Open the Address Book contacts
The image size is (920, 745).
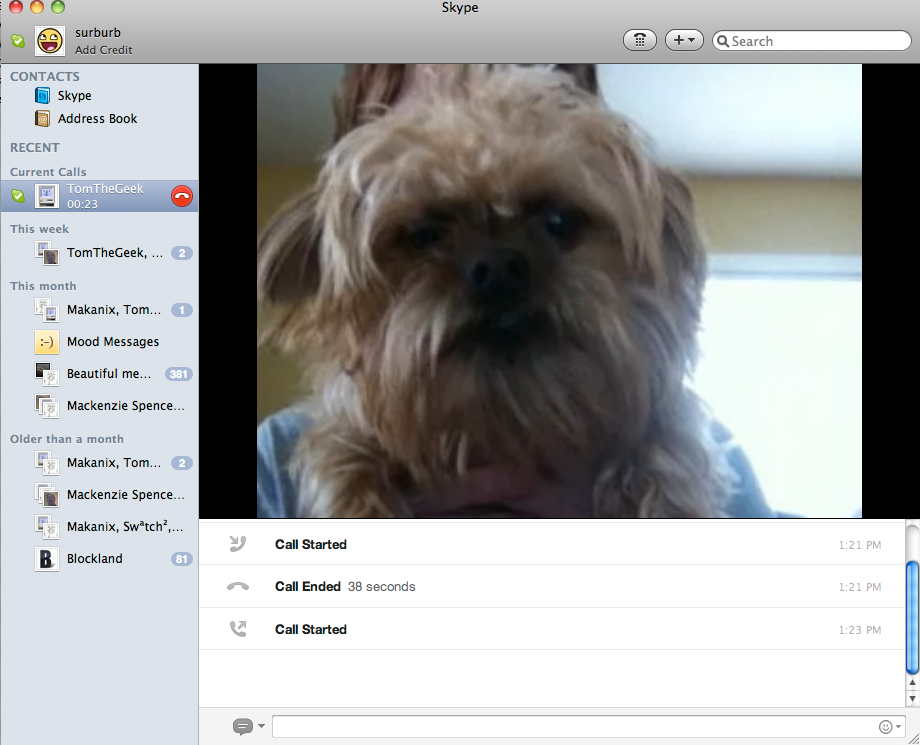click(x=97, y=119)
